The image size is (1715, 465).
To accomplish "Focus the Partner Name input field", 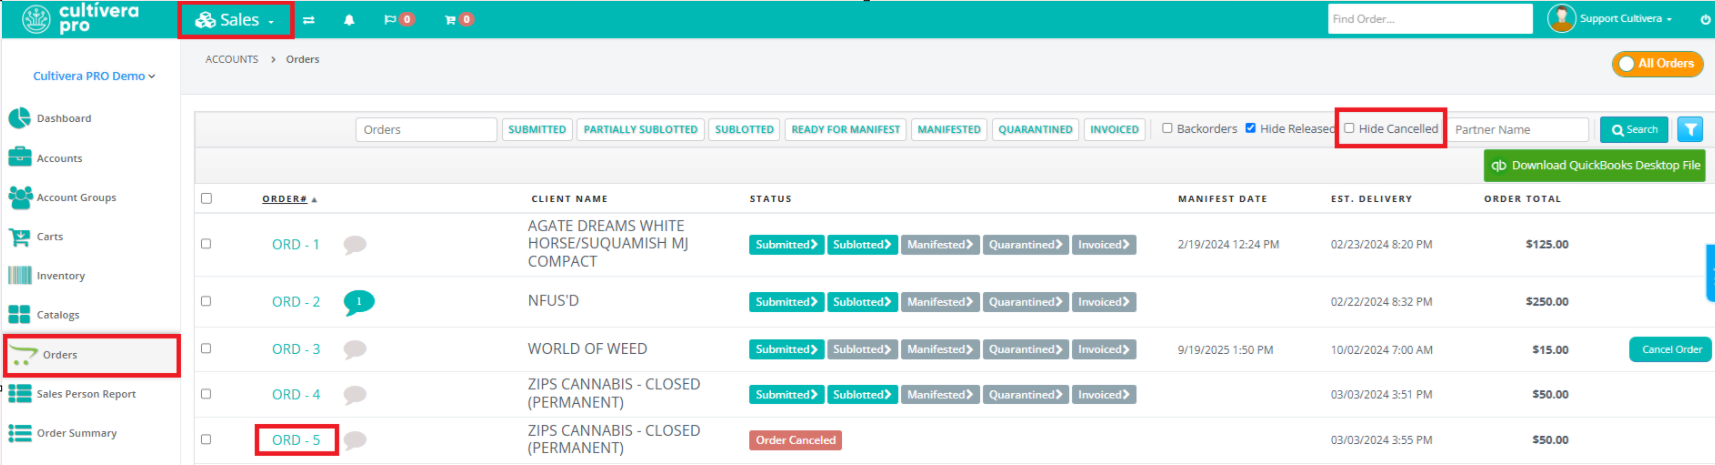I will pyautogui.click(x=1519, y=130).
